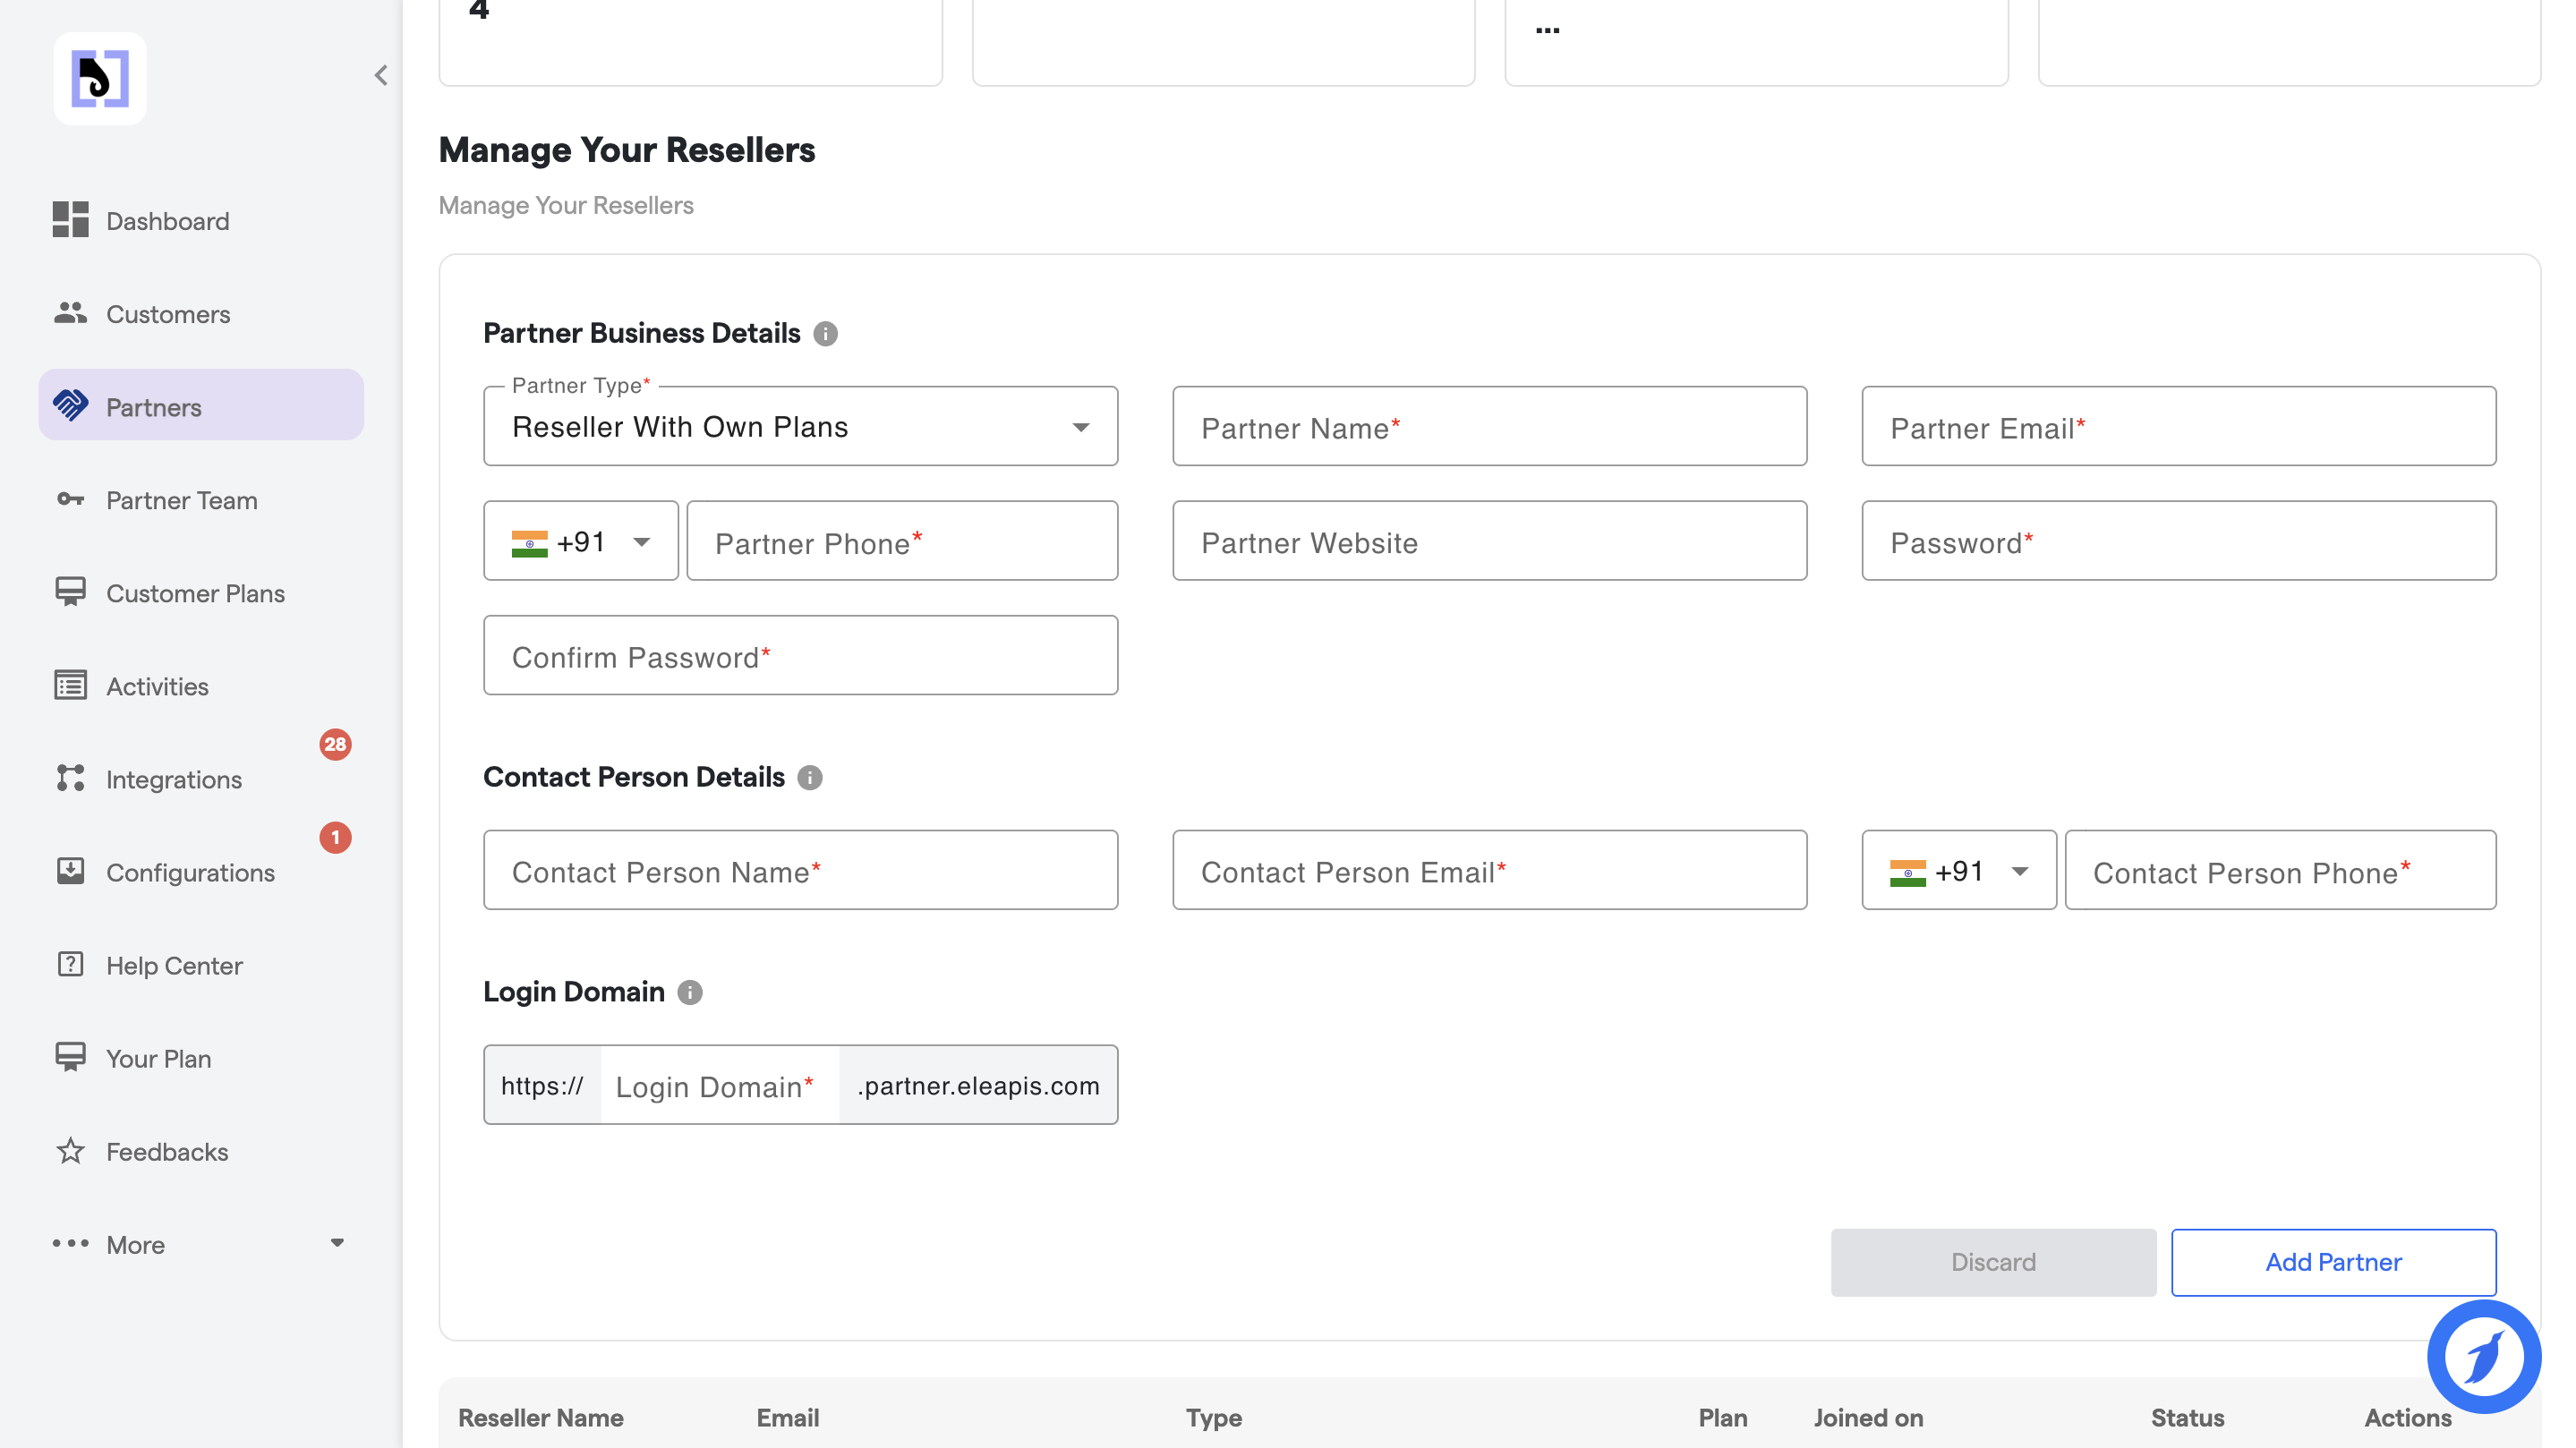Go to the Customers page
The image size is (2576, 1448).
click(168, 314)
